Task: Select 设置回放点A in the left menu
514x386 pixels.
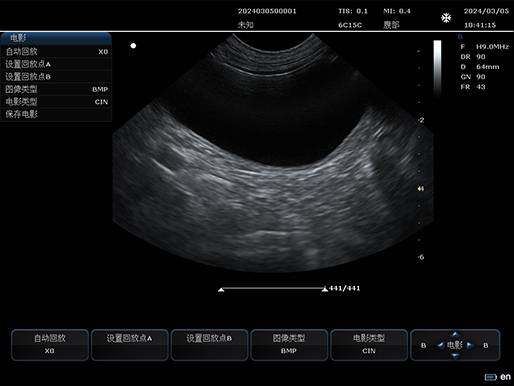Action: [x=56, y=64]
